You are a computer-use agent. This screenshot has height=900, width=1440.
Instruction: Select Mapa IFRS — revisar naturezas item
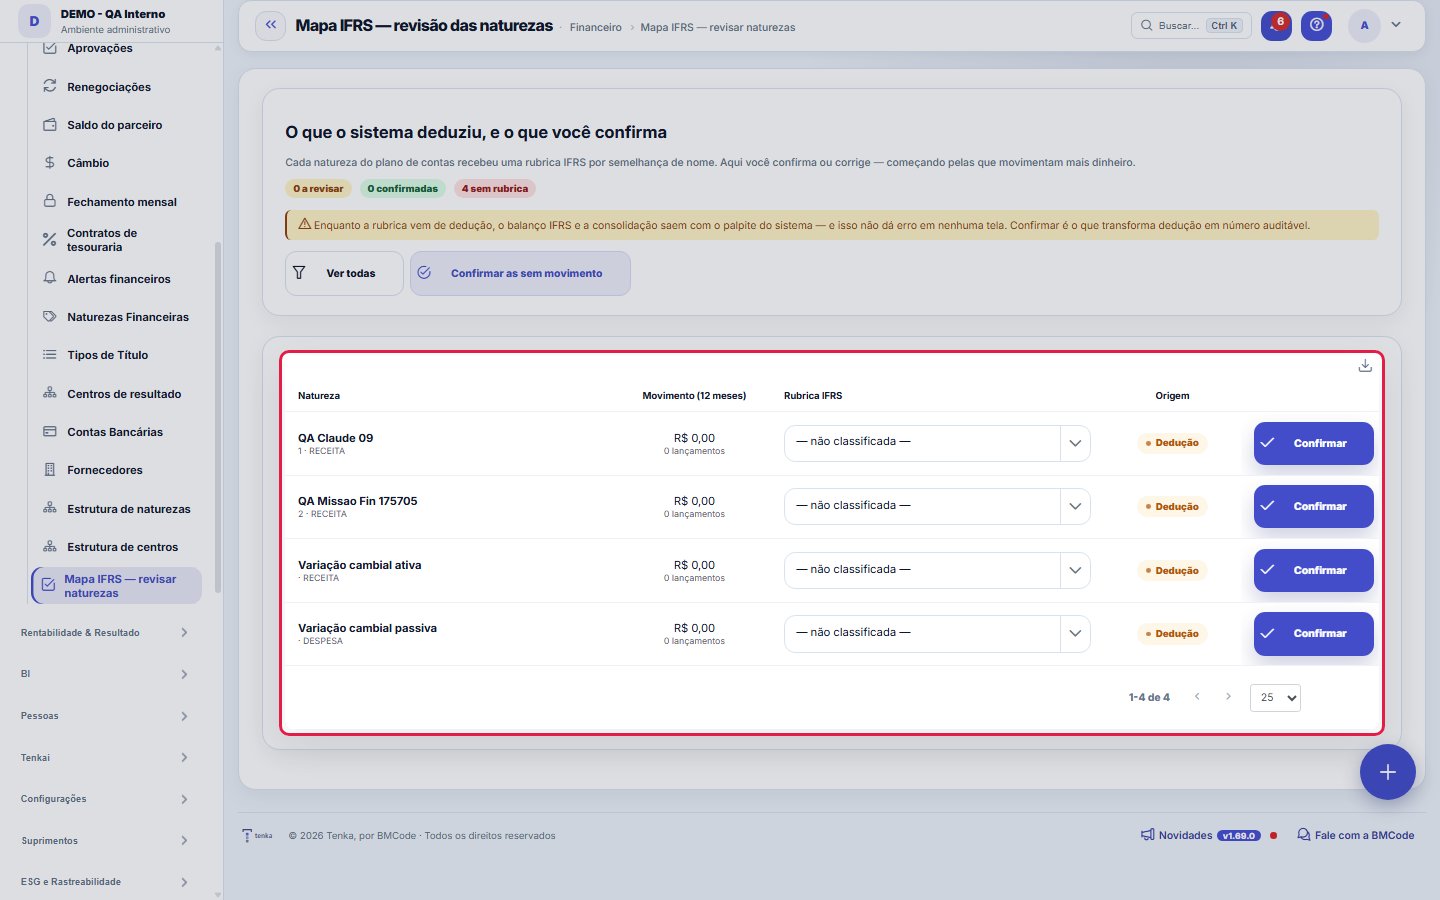[x=116, y=586]
